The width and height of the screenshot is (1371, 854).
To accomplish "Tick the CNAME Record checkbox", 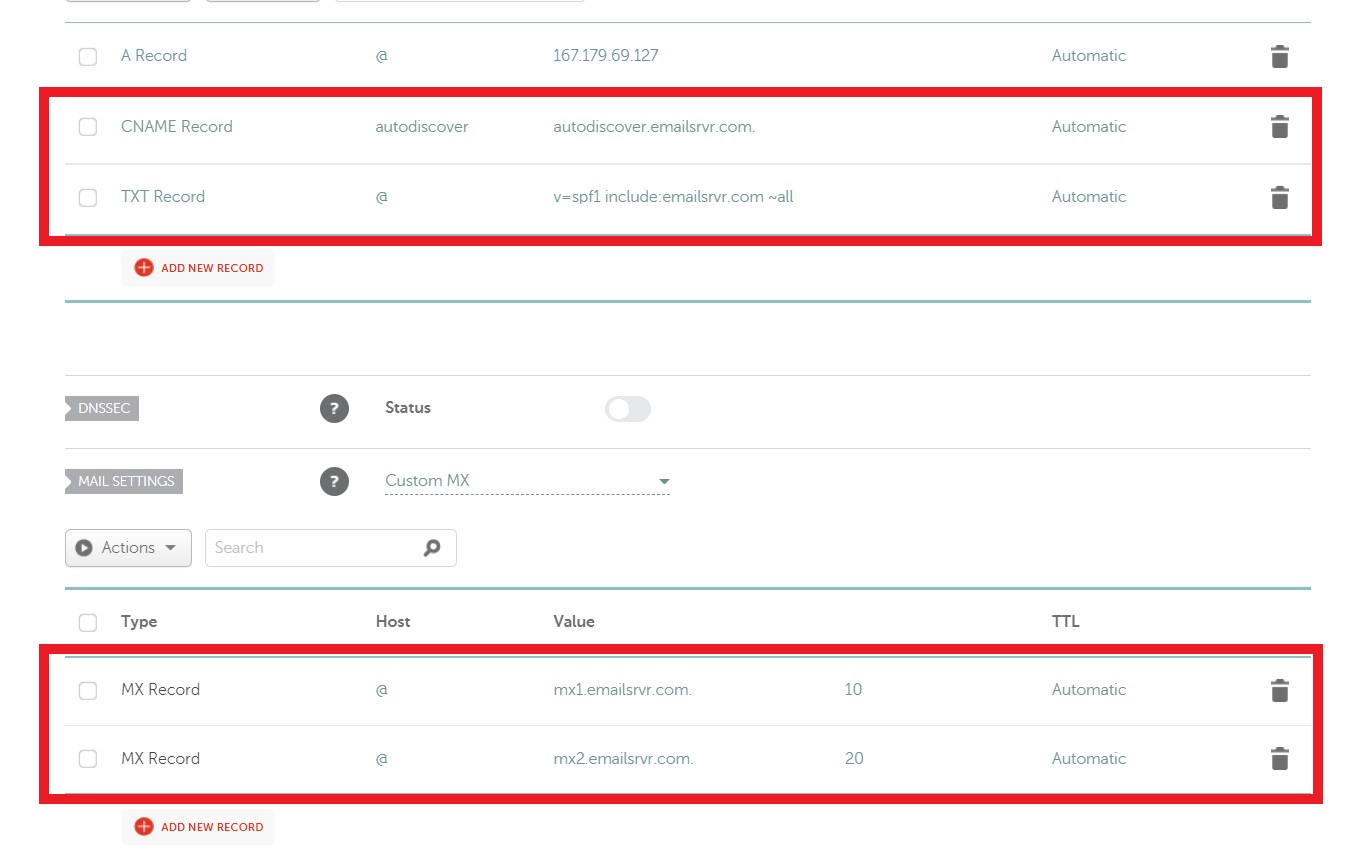I will pos(88,127).
